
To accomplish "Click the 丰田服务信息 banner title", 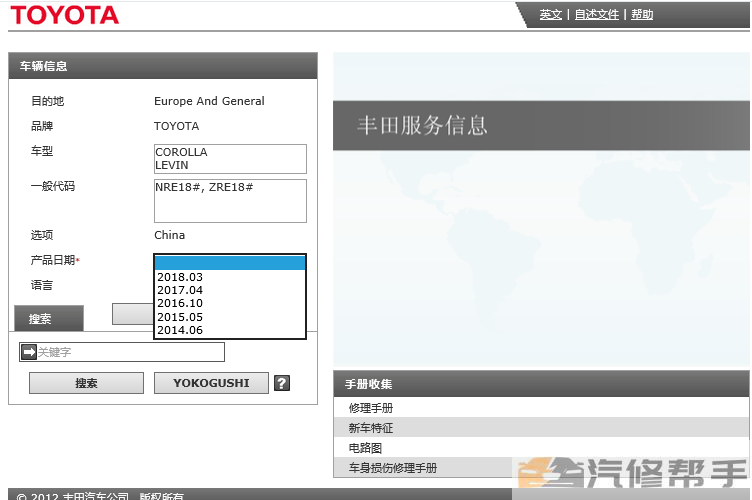I will coord(422,125).
